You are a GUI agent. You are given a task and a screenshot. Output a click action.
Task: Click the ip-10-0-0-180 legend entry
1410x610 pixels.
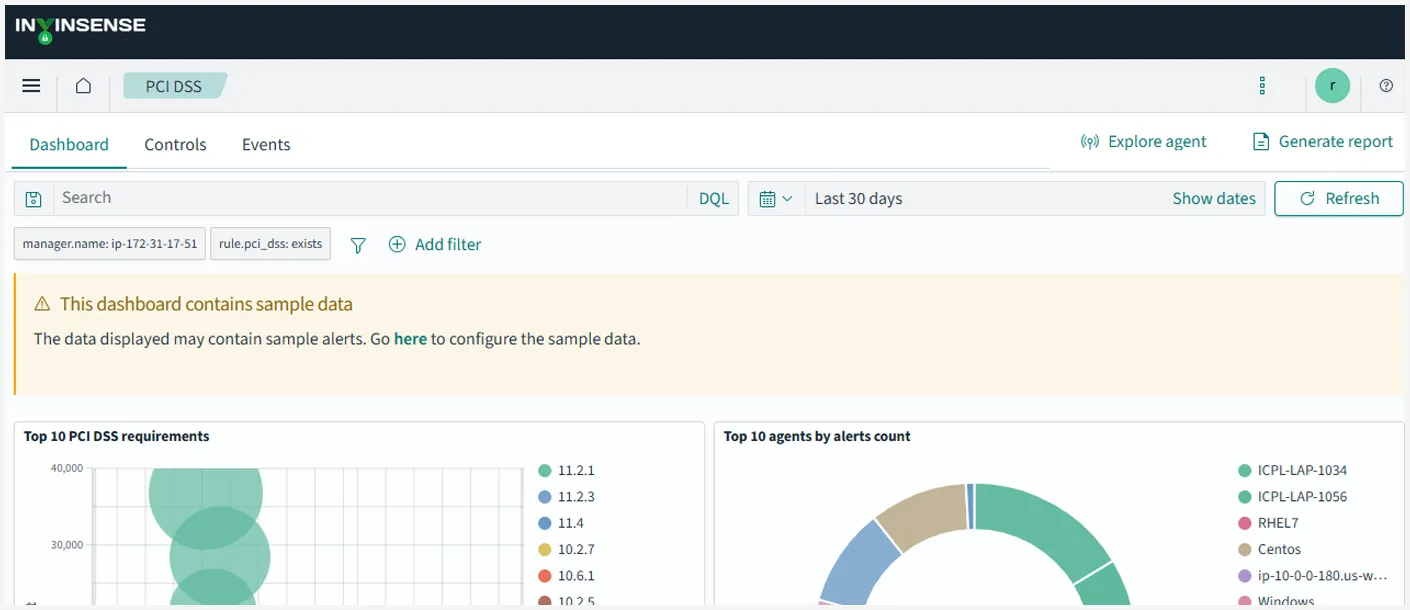point(1313,576)
